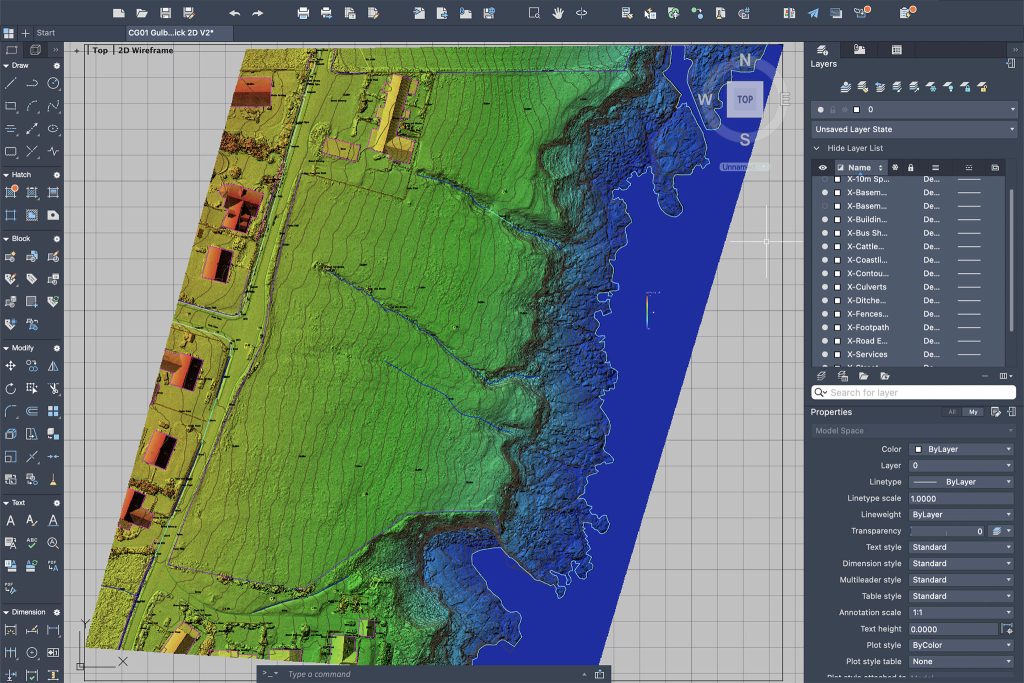Toggle visibility of the X-Culverts layer
This screenshot has width=1024, height=683.
pos(825,287)
